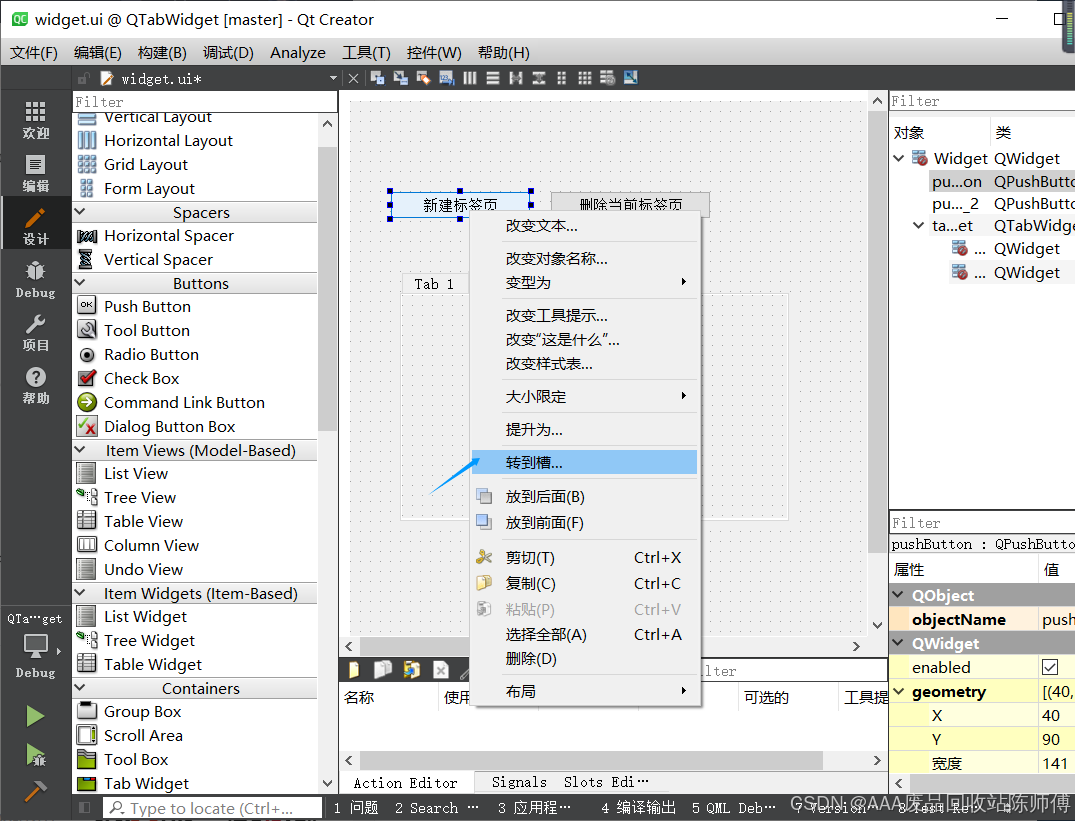1075x821 pixels.
Task: Click the green Run button
Action: point(35,715)
